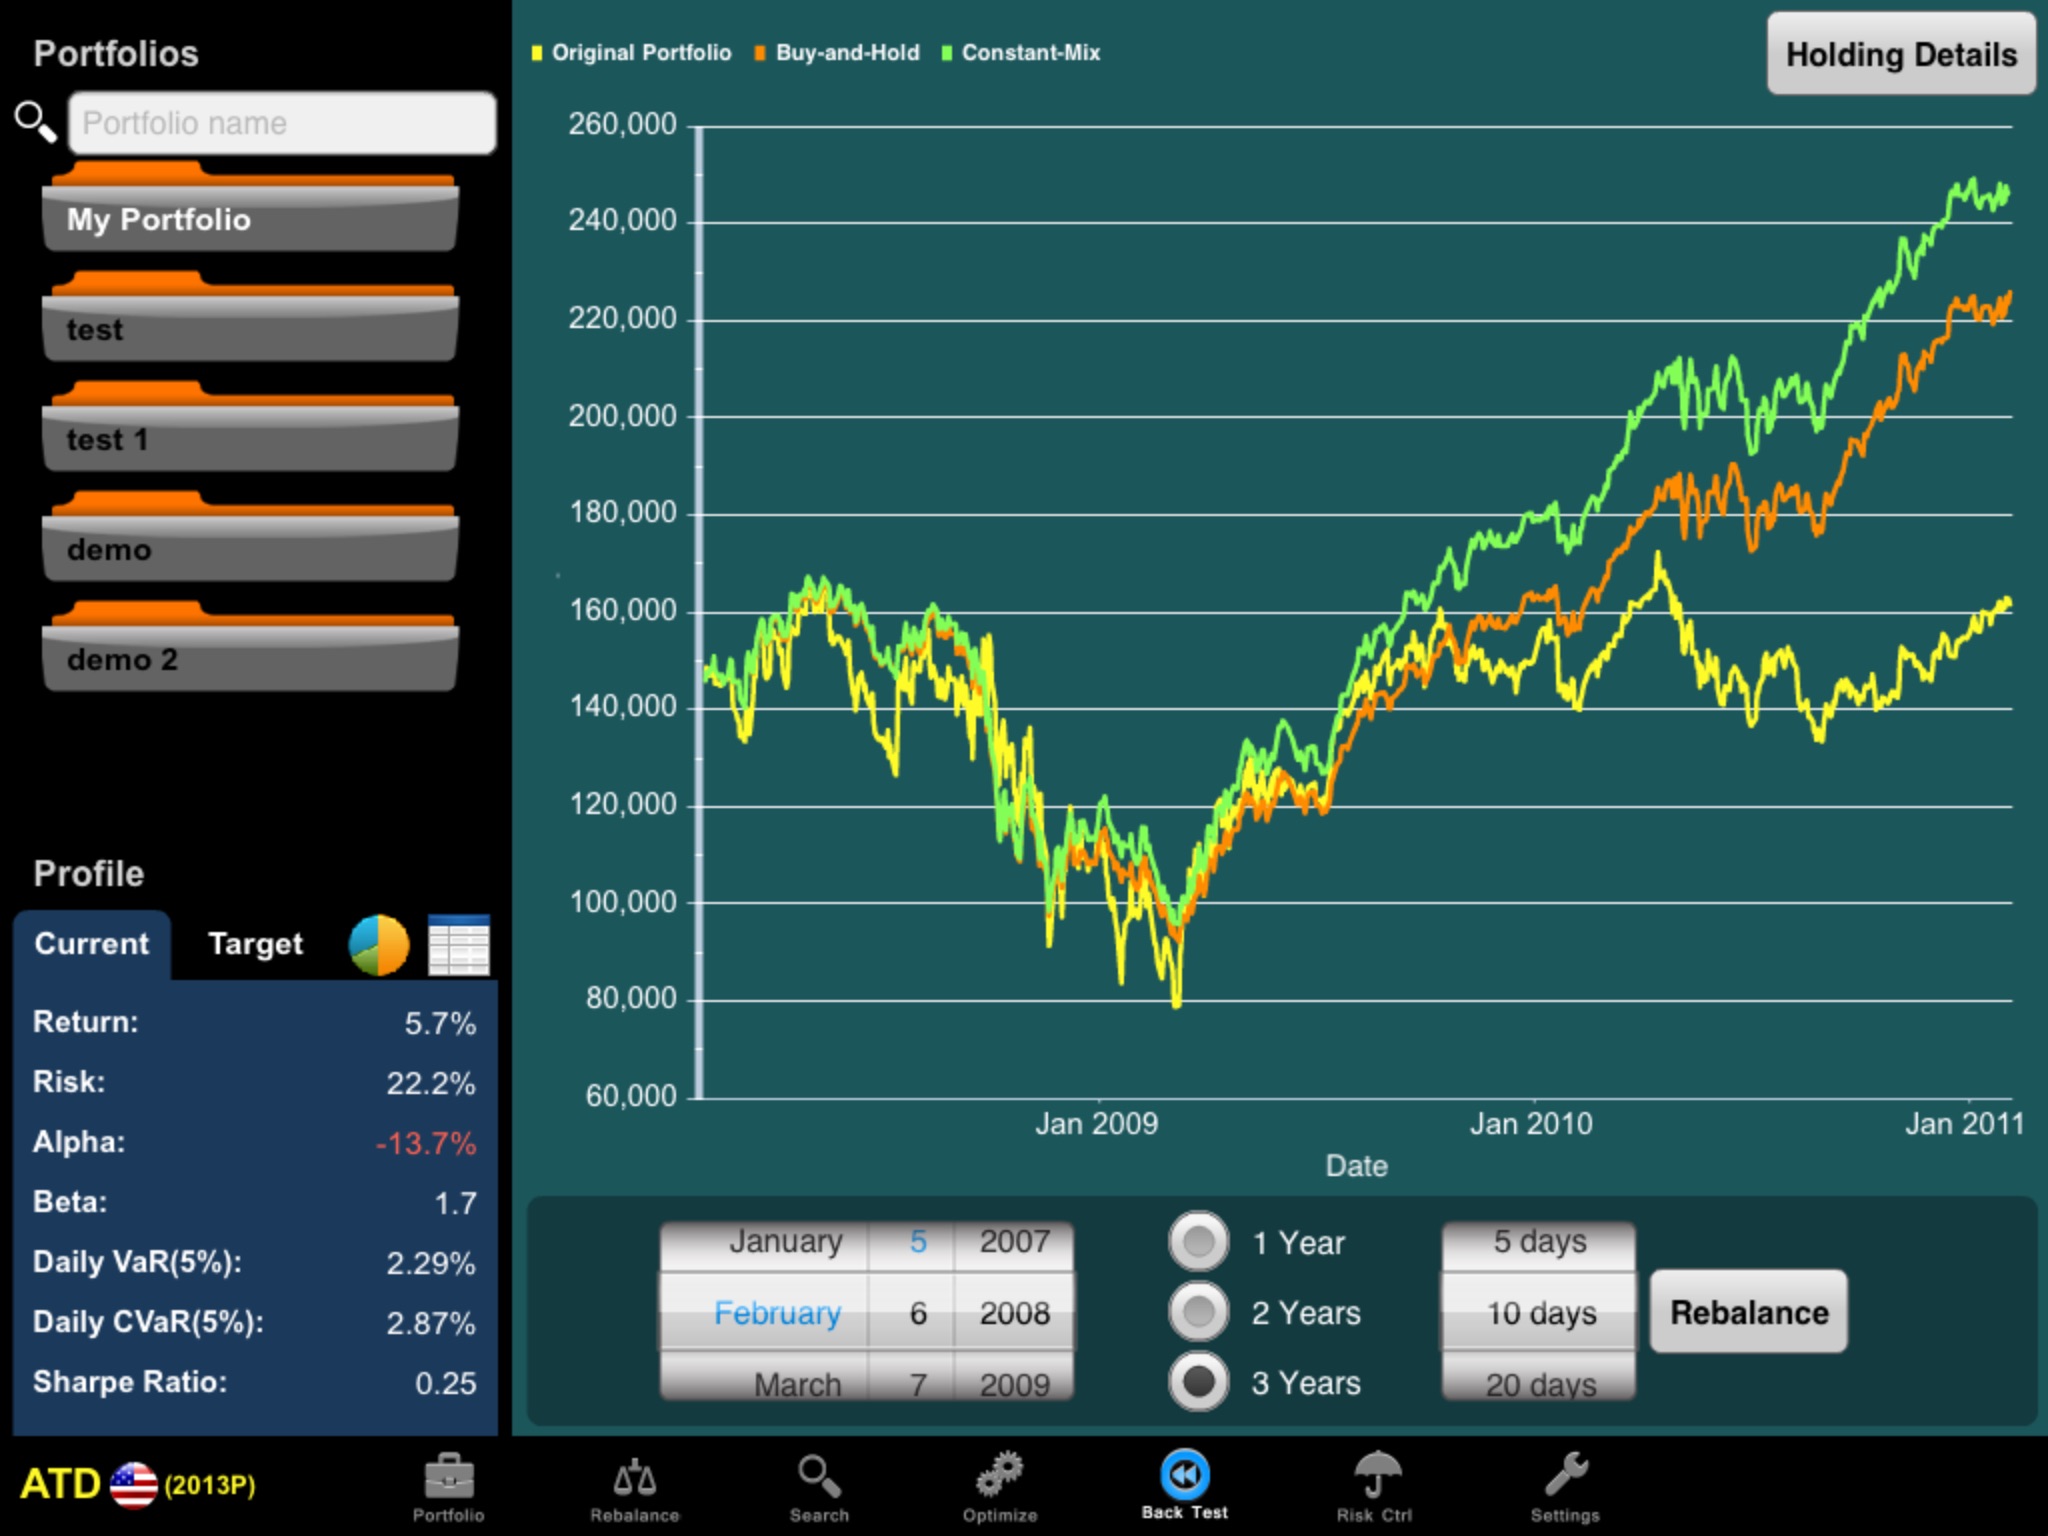
Task: Open the Holding Details panel
Action: 1898,52
